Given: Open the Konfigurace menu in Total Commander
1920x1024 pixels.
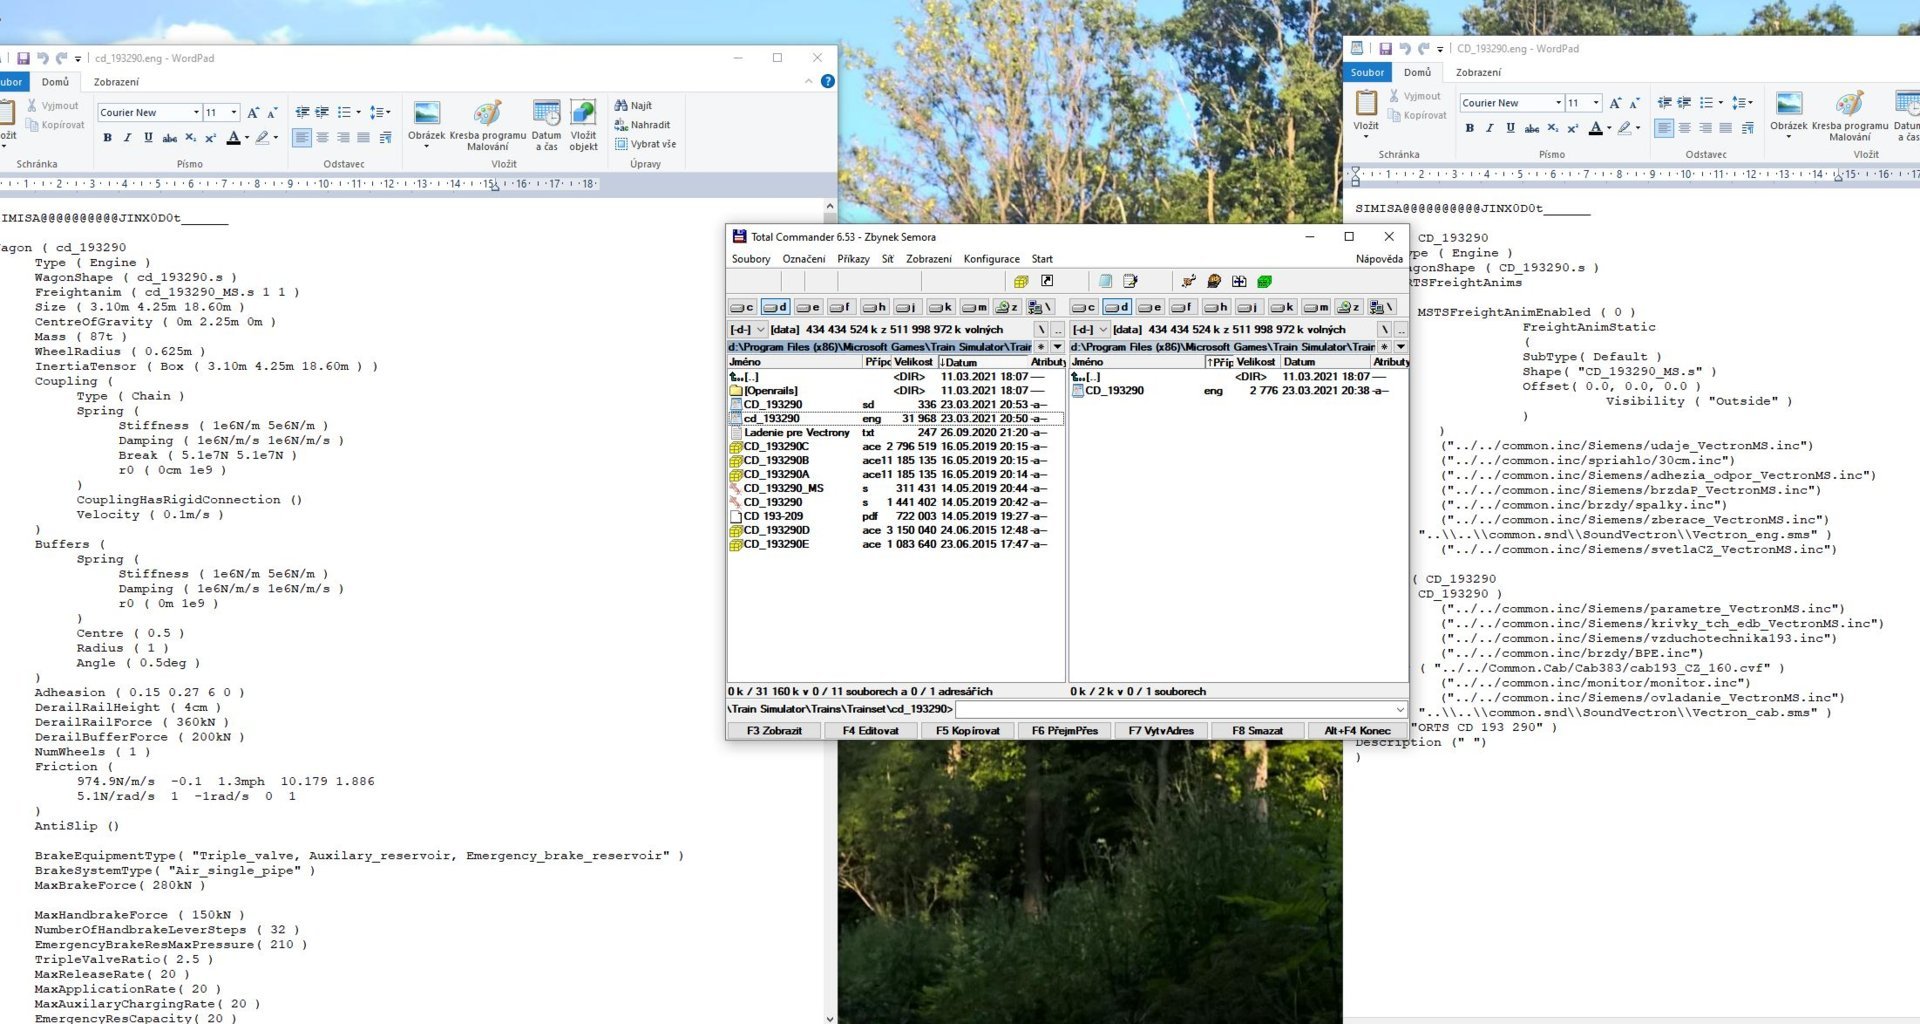Looking at the screenshot, I should 991,259.
